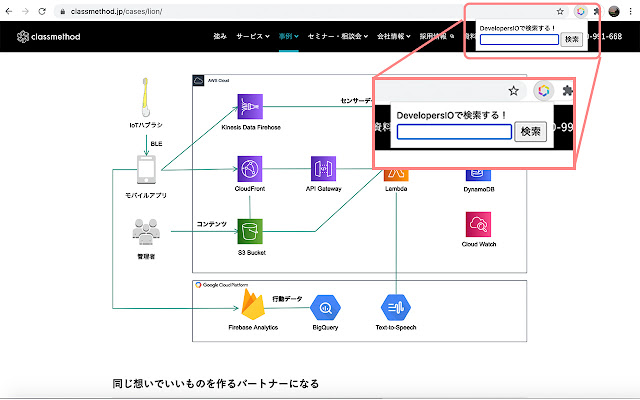Screen dimensions: 640x400
Task: Click the Lambda label in the diagram
Action: [x=396, y=189]
